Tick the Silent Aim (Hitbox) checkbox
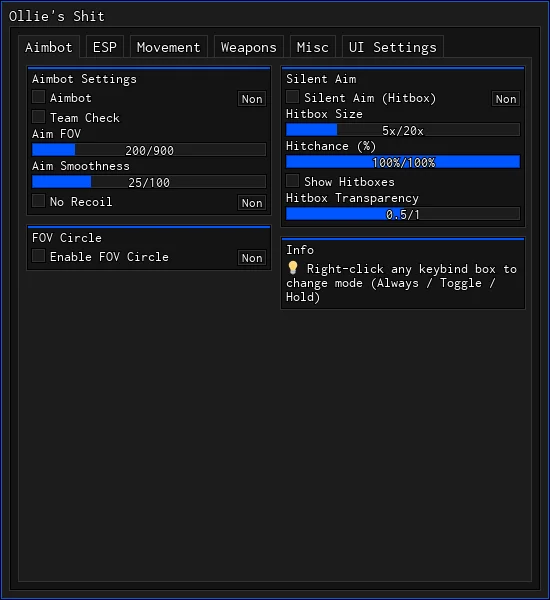This screenshot has height=600, width=550. (292, 97)
